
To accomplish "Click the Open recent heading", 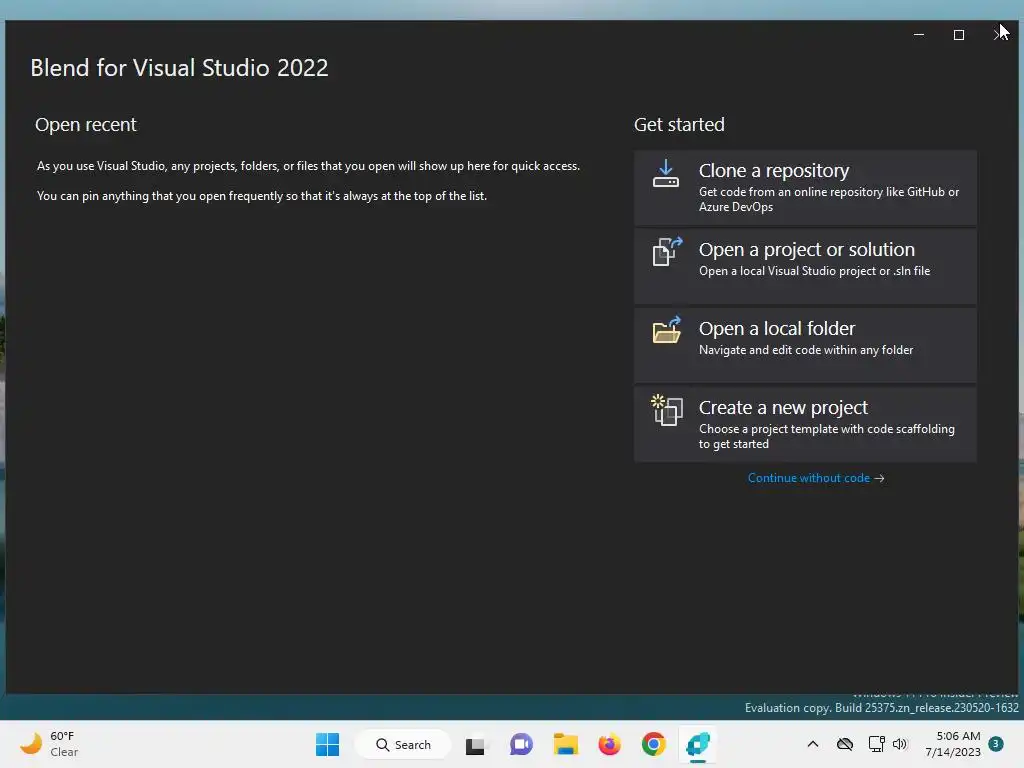I will click(x=86, y=124).
